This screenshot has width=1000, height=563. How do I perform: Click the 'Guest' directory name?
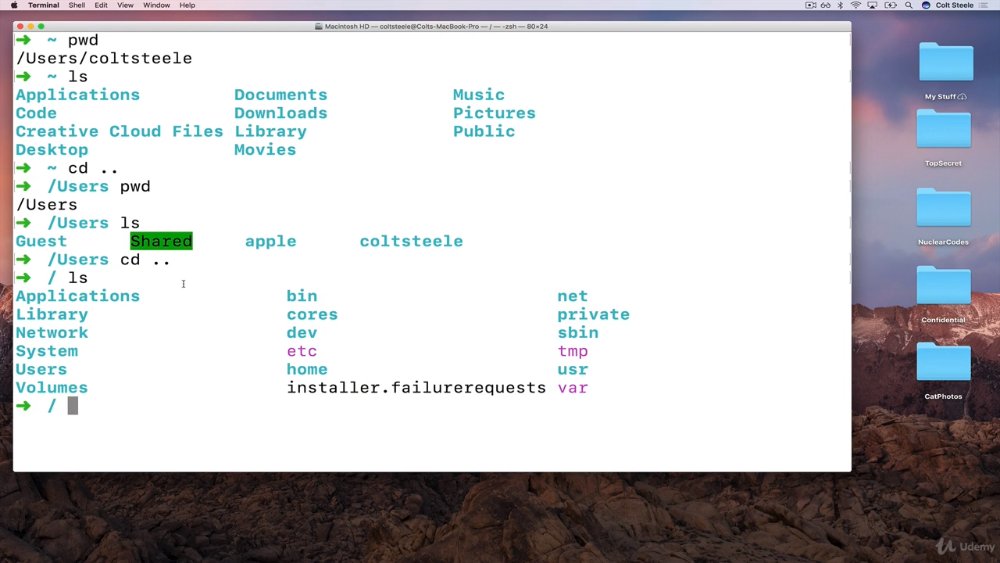click(41, 241)
